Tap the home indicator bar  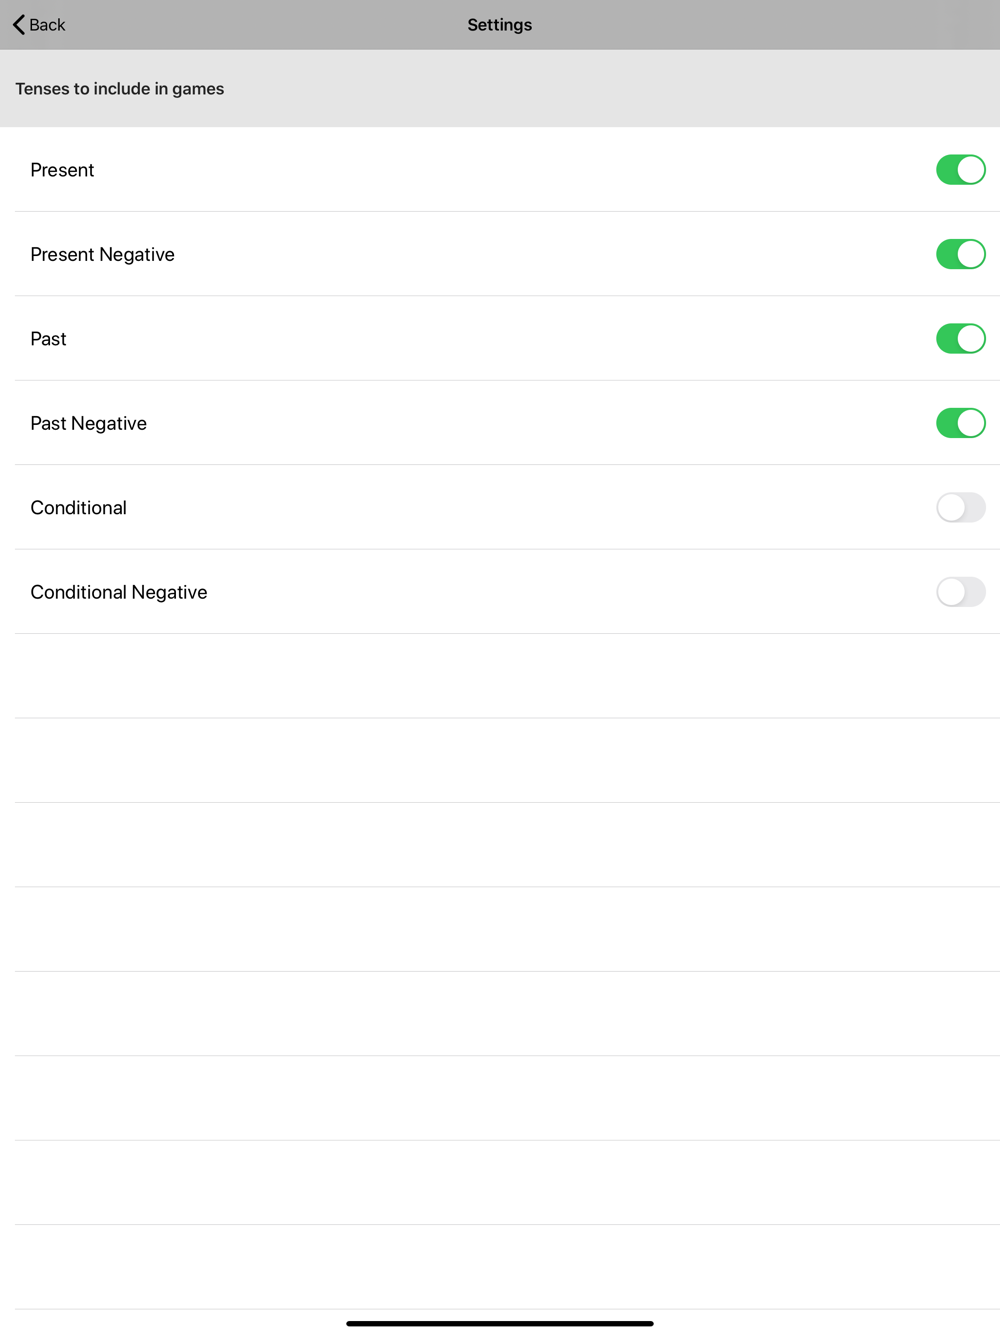pos(499,1323)
